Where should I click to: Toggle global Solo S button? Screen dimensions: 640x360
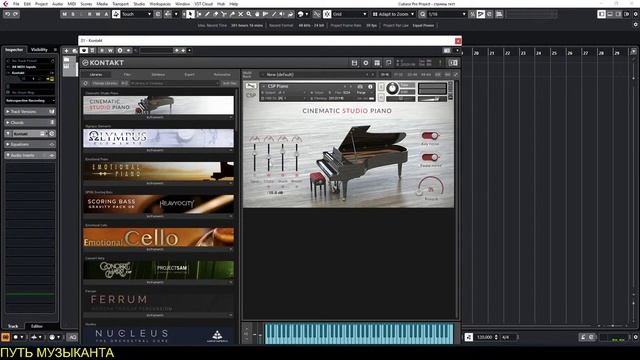coord(73,14)
